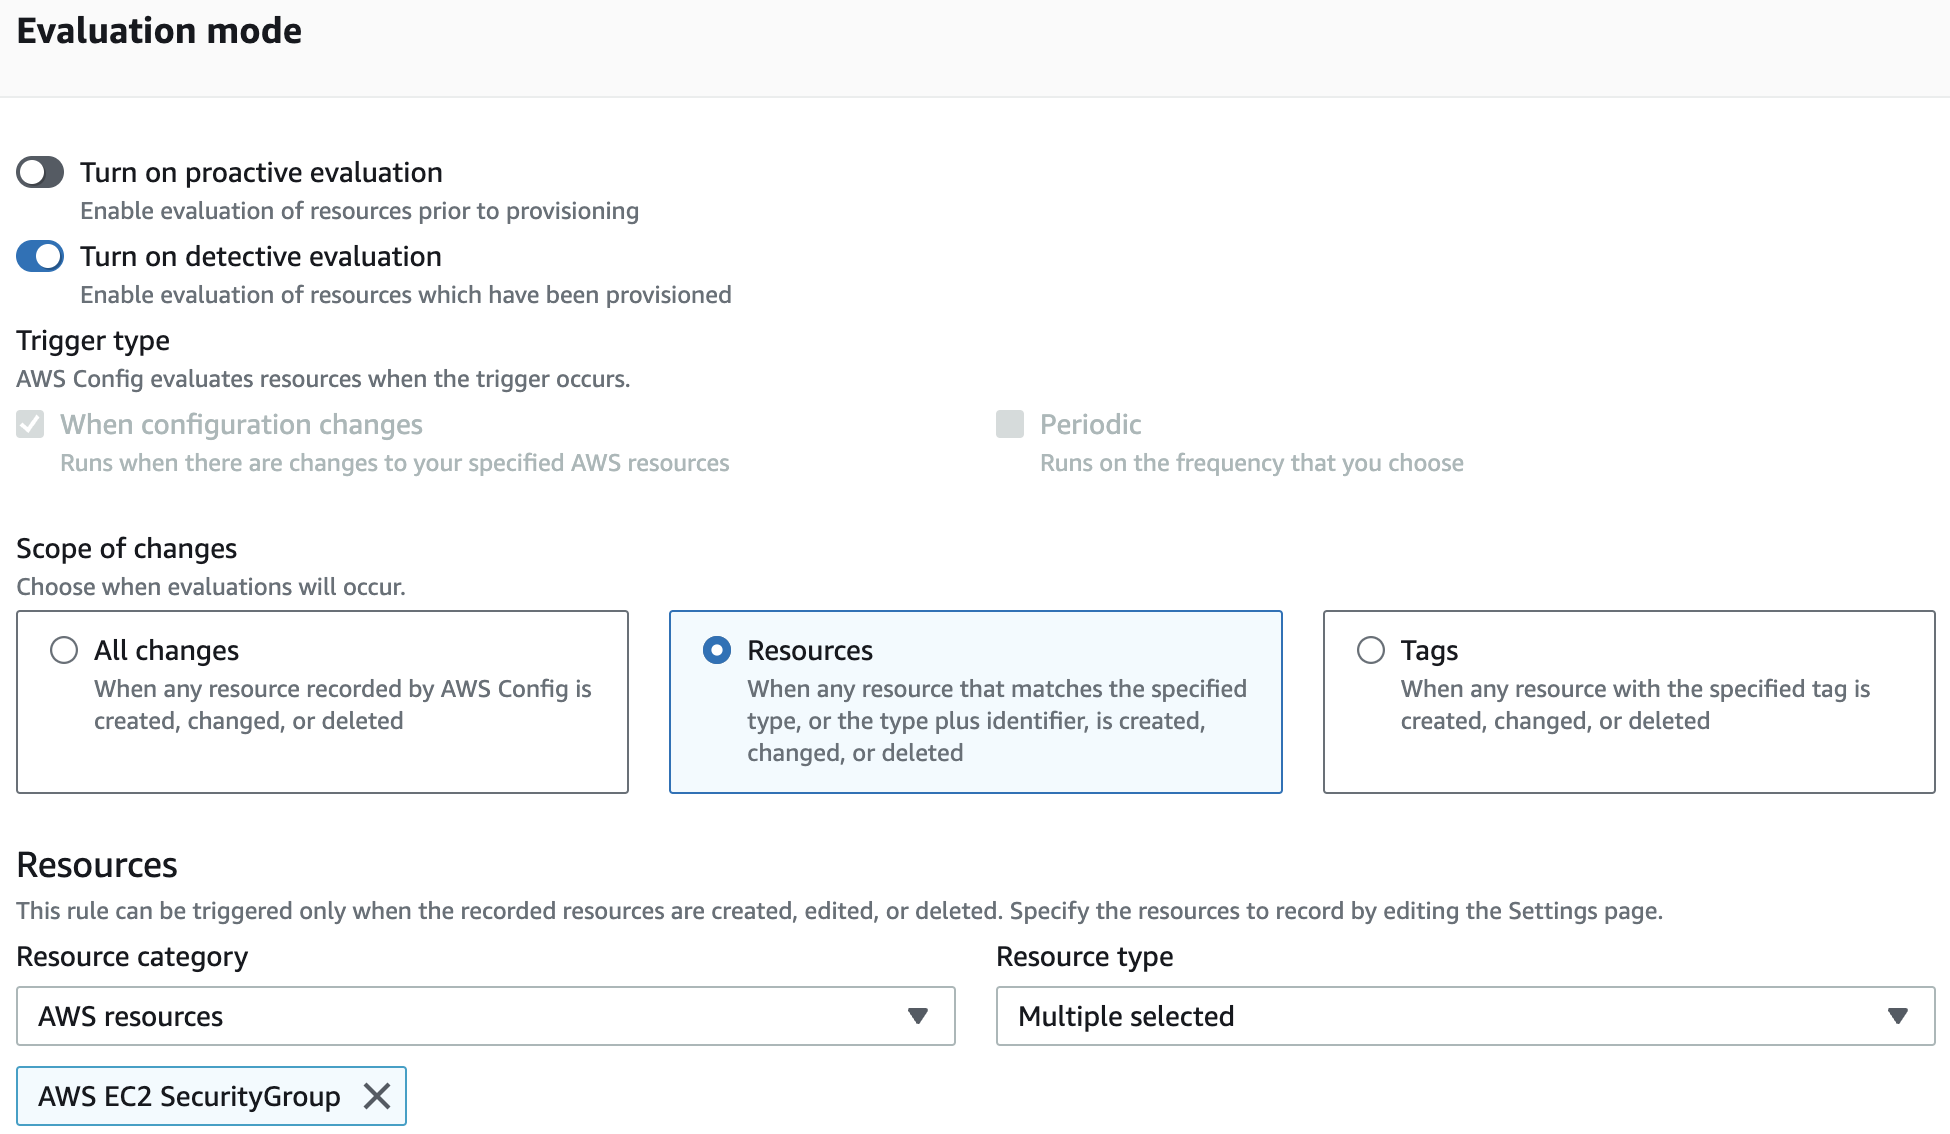The height and width of the screenshot is (1134, 1950).
Task: Remove the AWS EC2 SecurityGroup resource tag
Action: (x=377, y=1096)
